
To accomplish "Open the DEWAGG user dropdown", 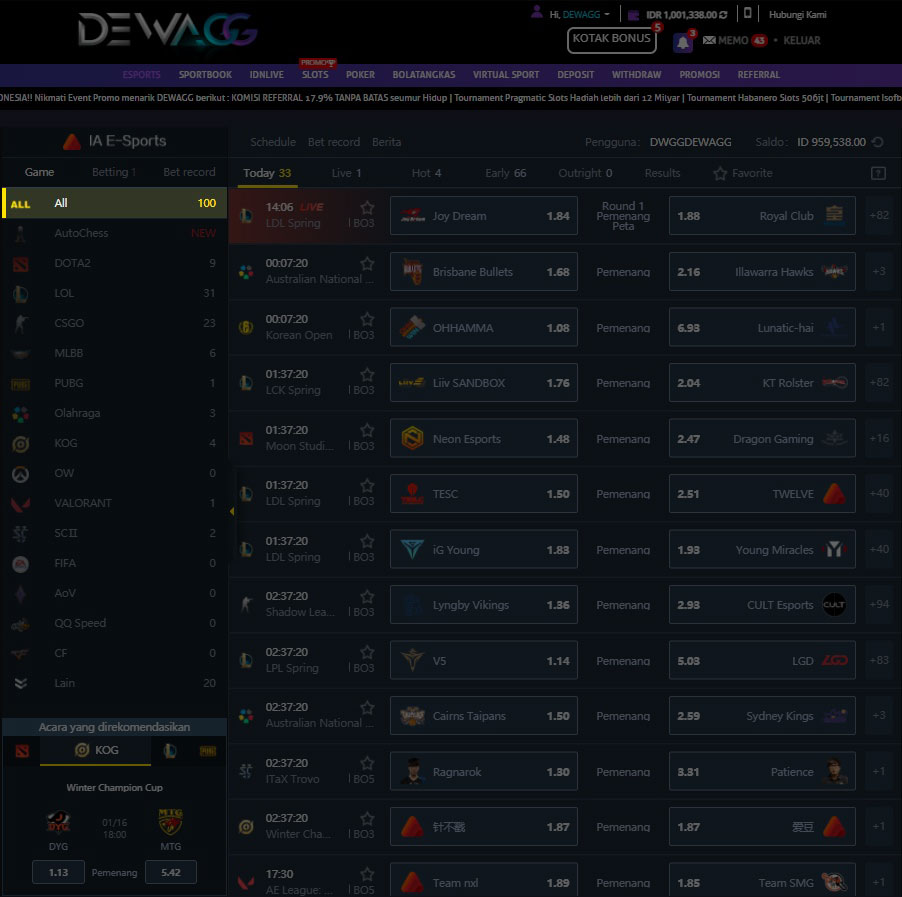I will 586,14.
